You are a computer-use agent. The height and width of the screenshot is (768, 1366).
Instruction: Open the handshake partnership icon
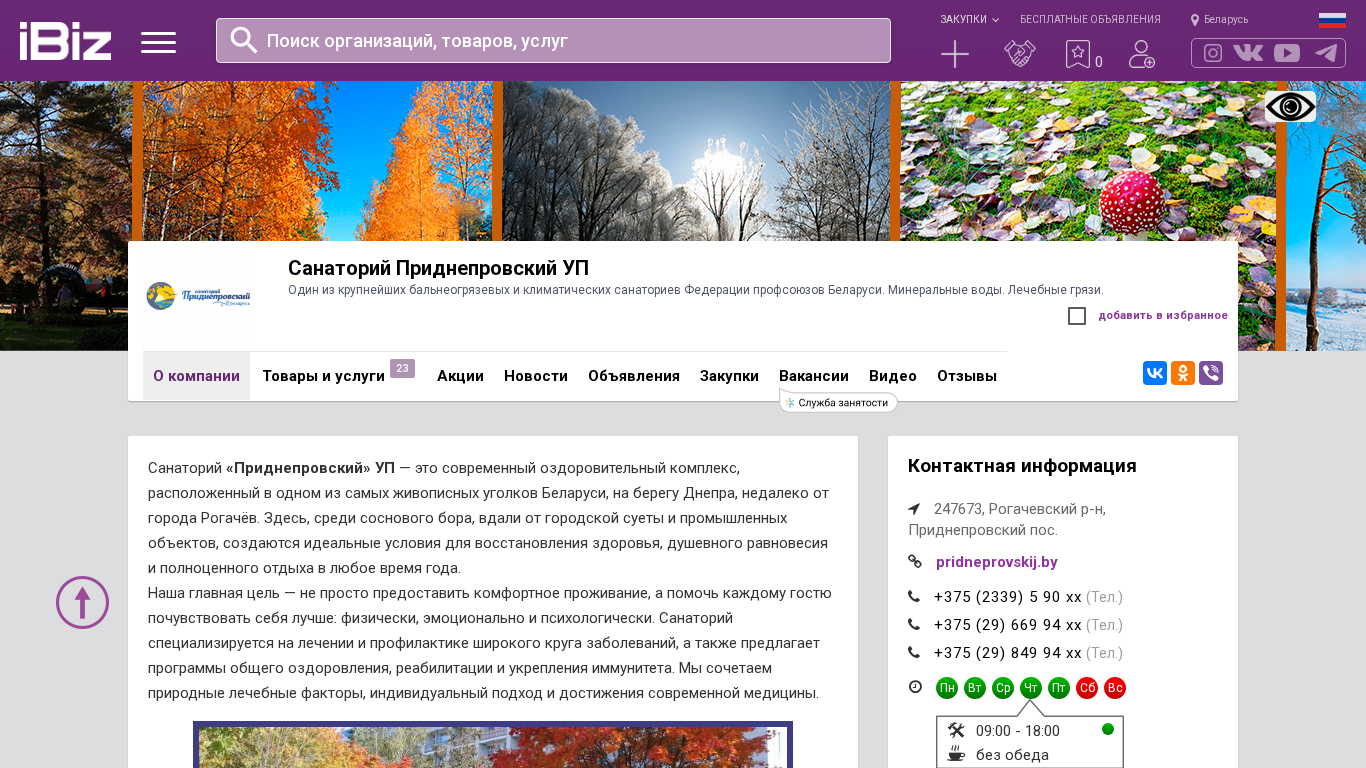pyautogui.click(x=1020, y=54)
